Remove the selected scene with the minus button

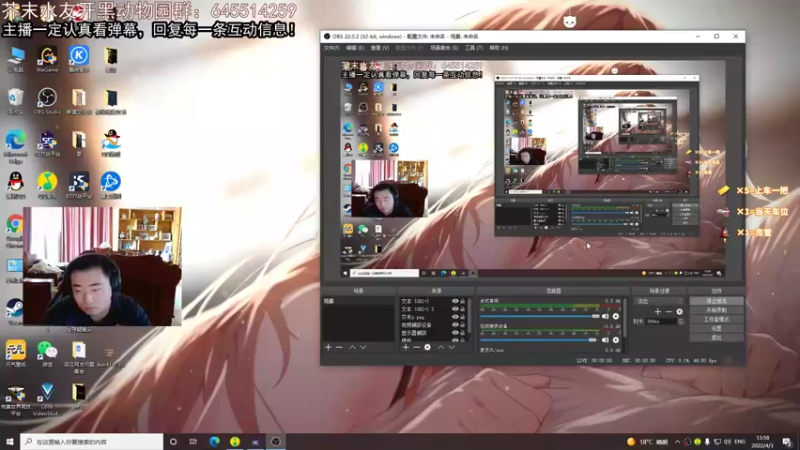click(x=339, y=347)
